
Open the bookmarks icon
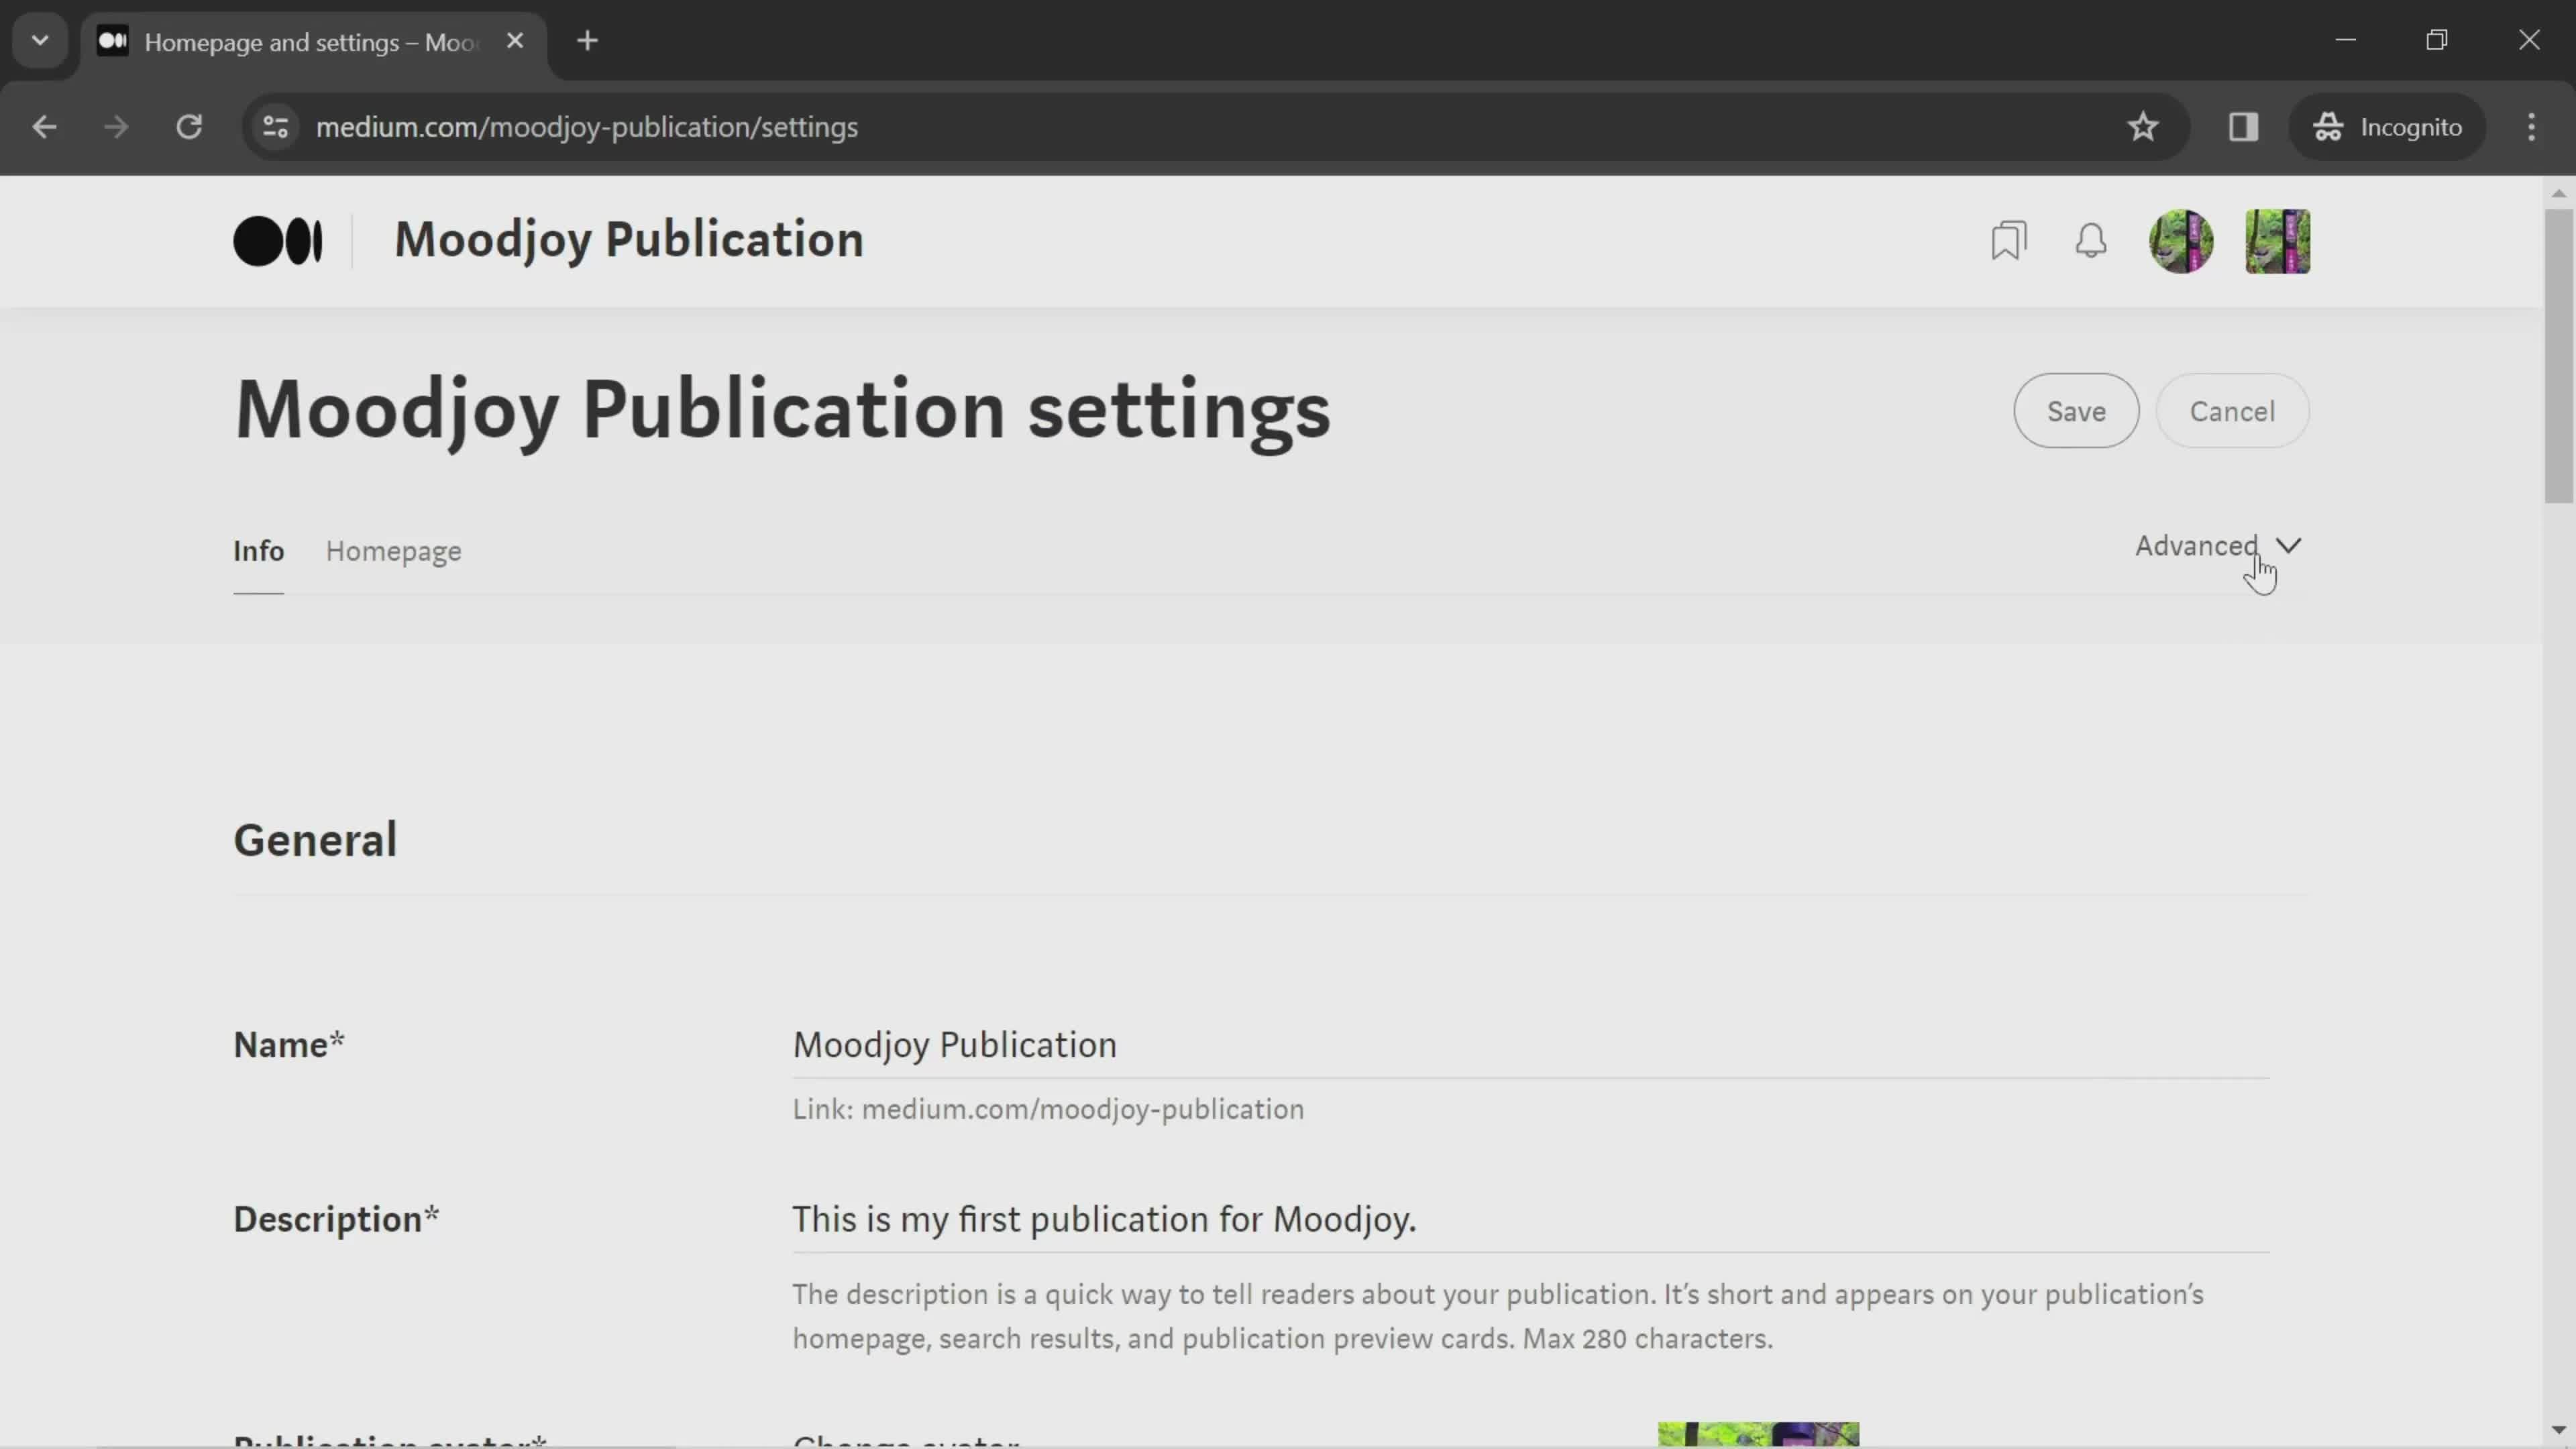2010,241
